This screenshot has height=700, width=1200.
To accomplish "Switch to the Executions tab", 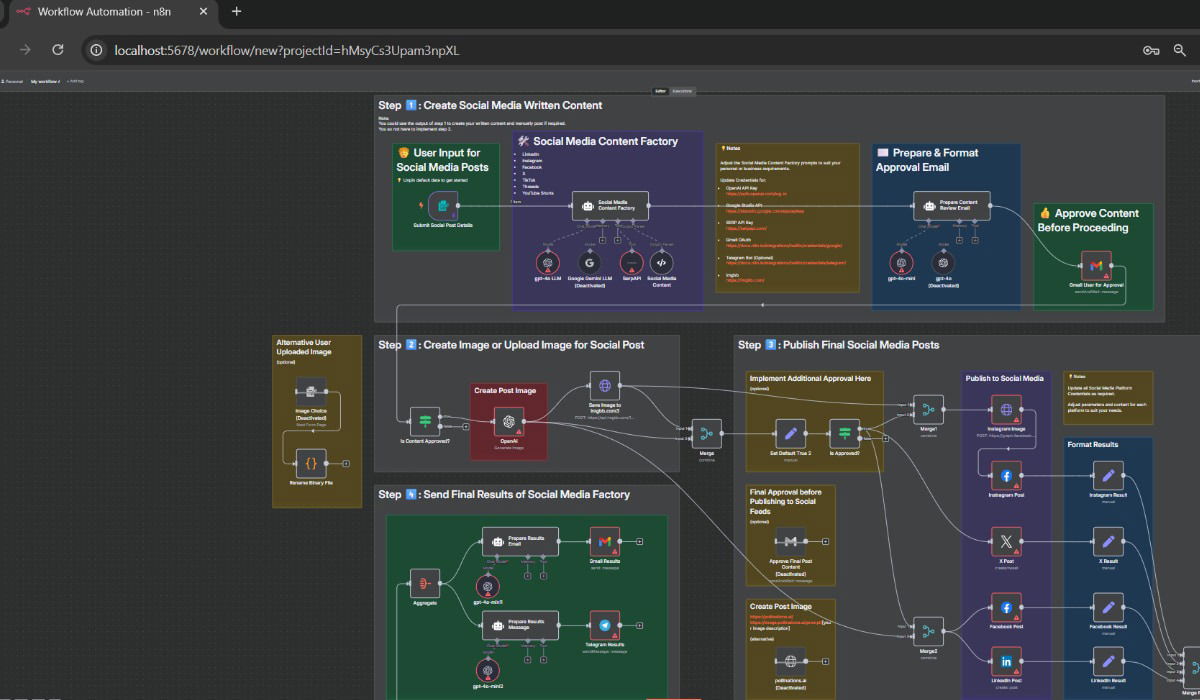I will tap(683, 91).
